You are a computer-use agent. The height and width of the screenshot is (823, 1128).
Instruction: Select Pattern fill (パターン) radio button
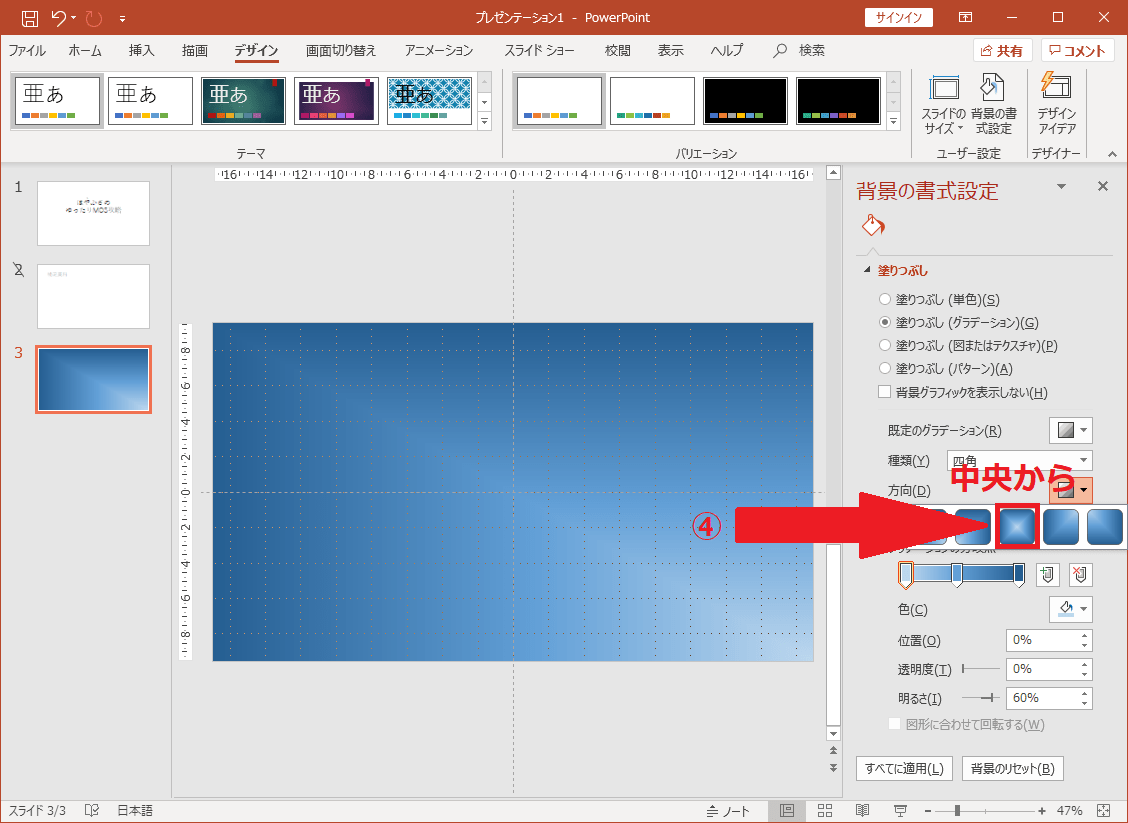point(885,368)
